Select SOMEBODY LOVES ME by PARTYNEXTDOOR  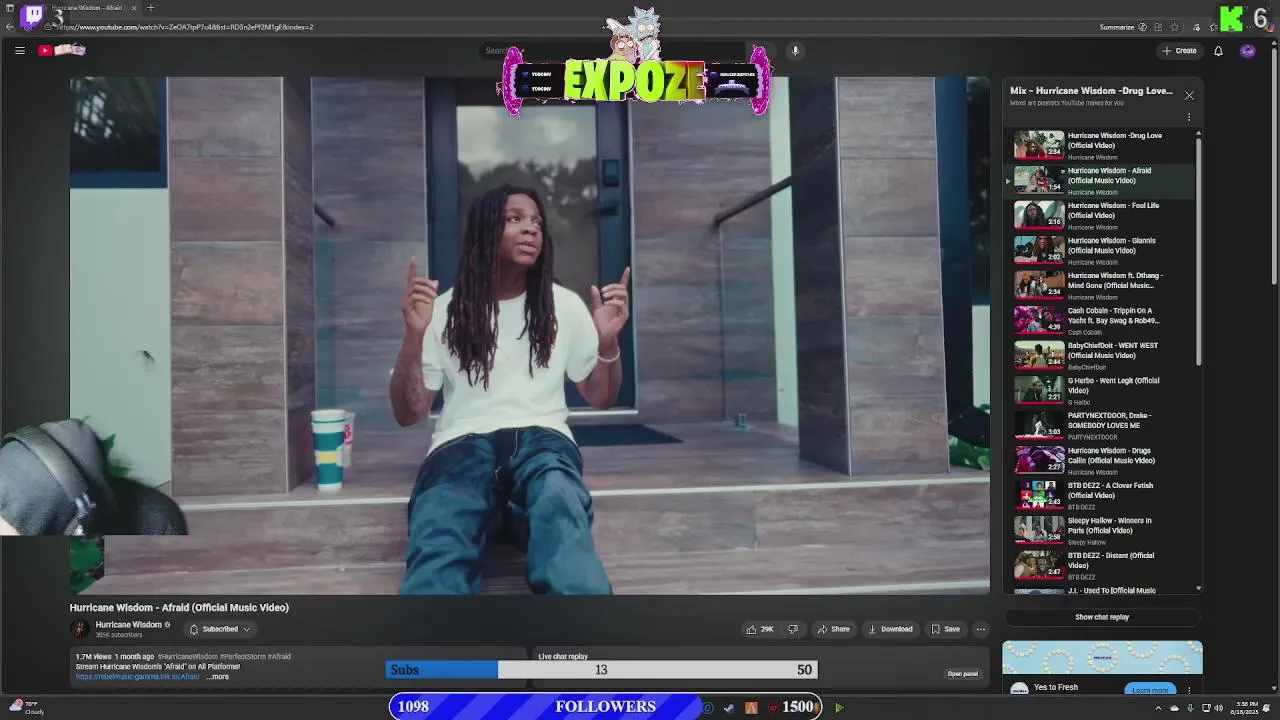pos(1100,426)
